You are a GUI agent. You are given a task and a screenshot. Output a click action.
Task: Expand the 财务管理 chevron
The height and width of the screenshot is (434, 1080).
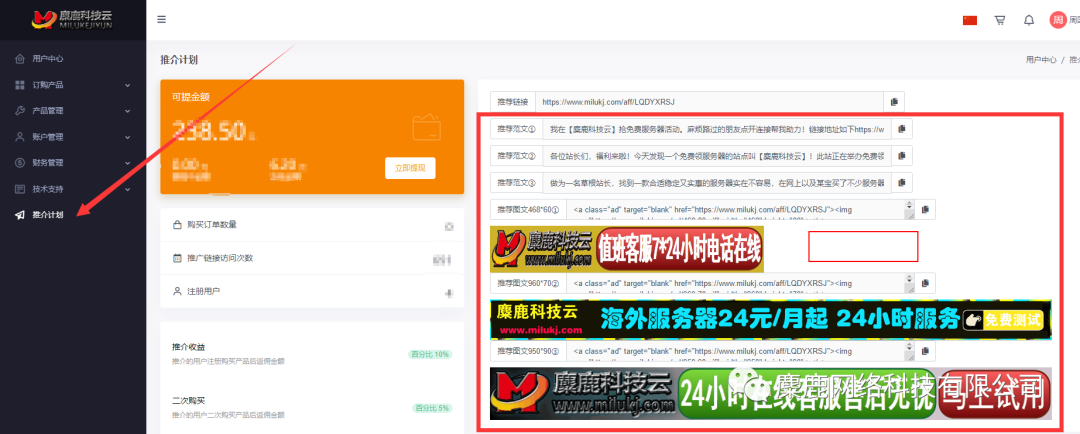pyautogui.click(x=127, y=163)
